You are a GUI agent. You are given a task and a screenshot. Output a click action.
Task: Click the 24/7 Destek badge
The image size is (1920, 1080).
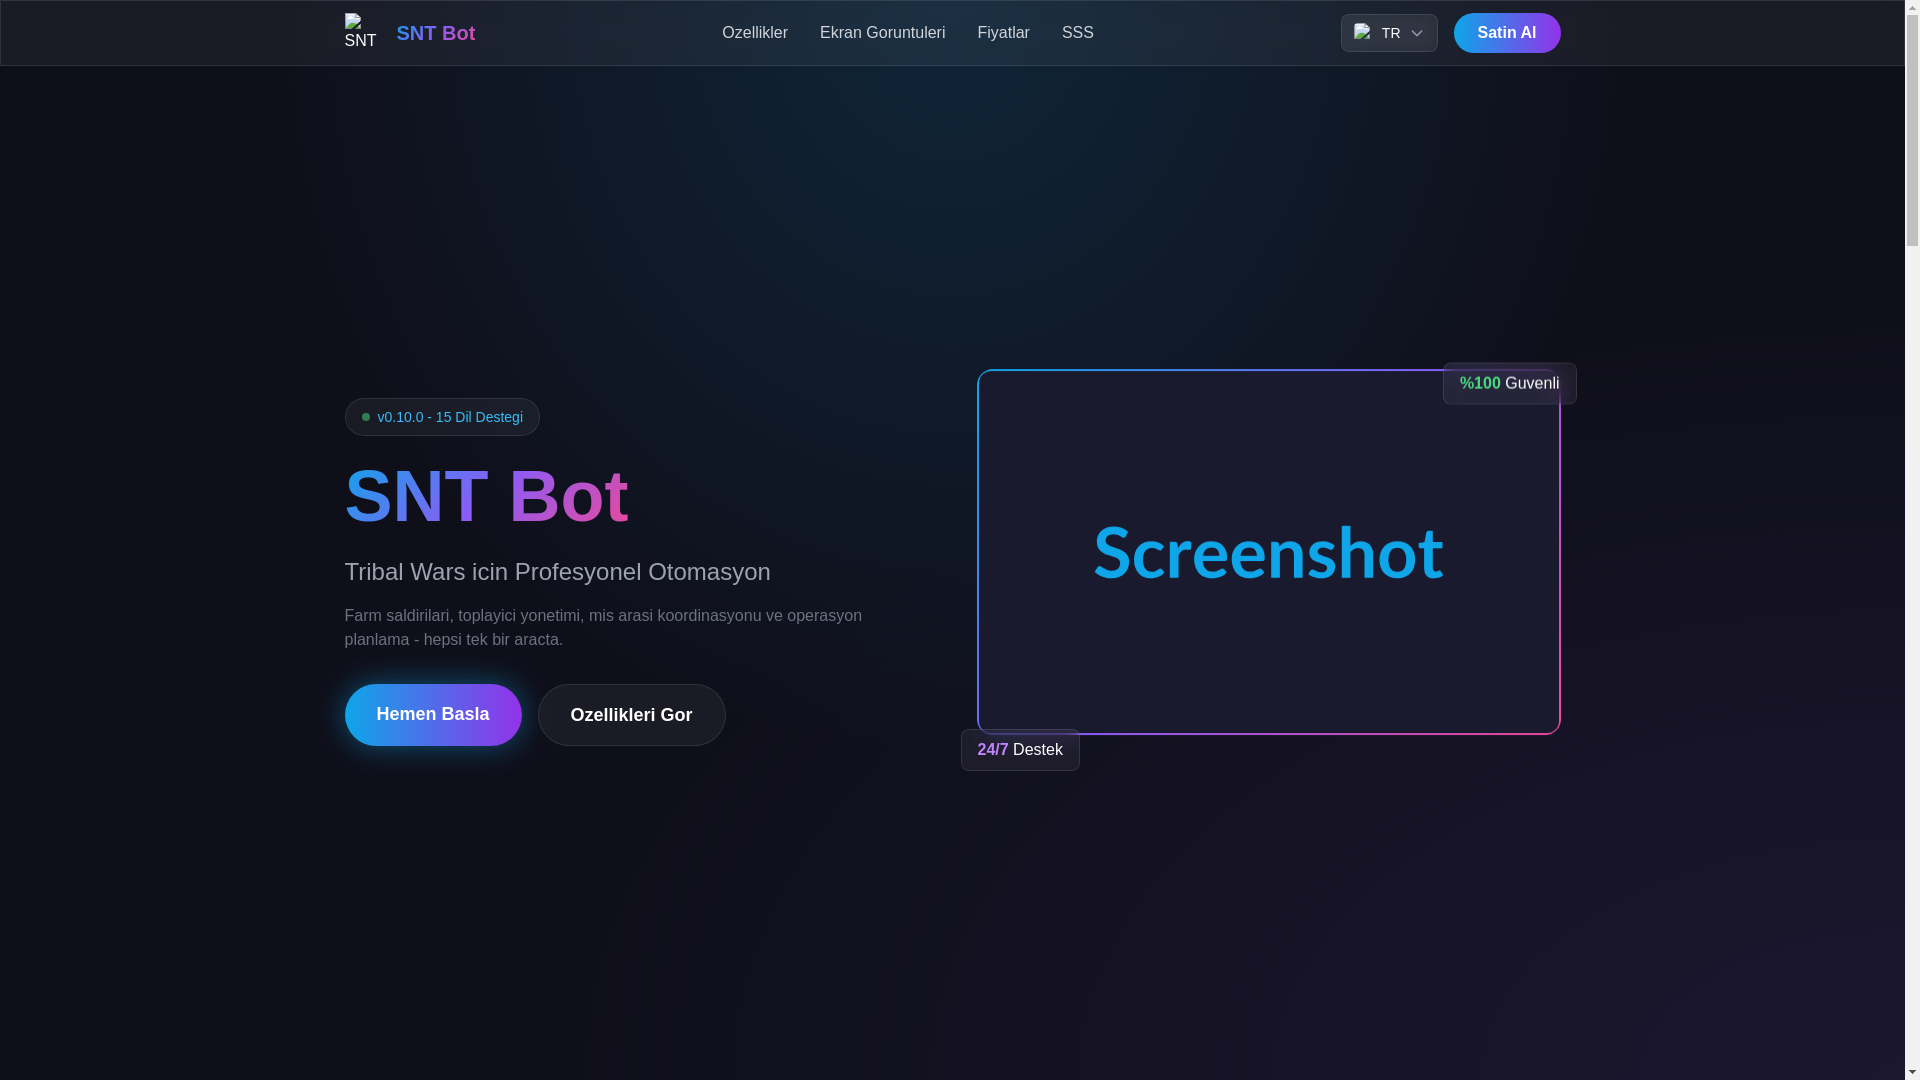[1020, 750]
